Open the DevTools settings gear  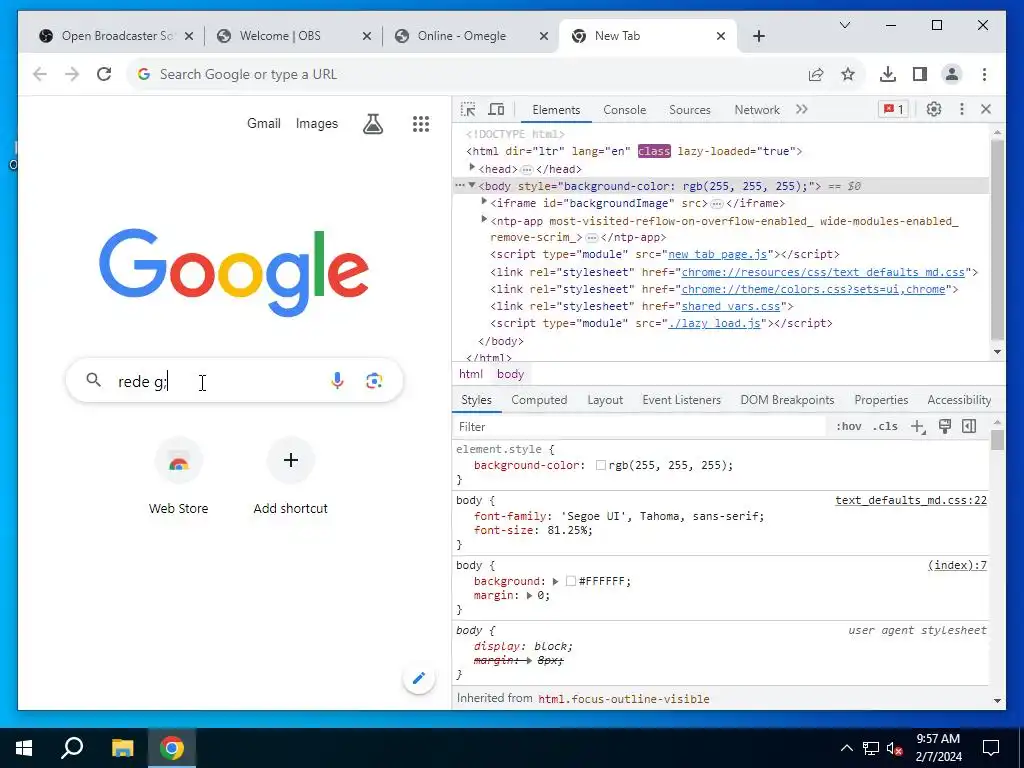(934, 109)
